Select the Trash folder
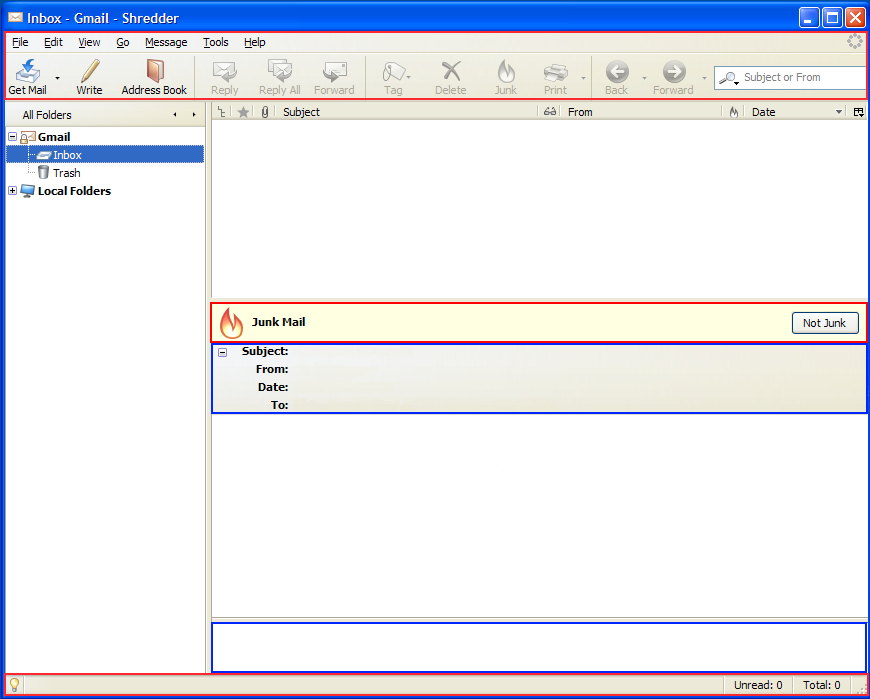 pyautogui.click(x=66, y=173)
